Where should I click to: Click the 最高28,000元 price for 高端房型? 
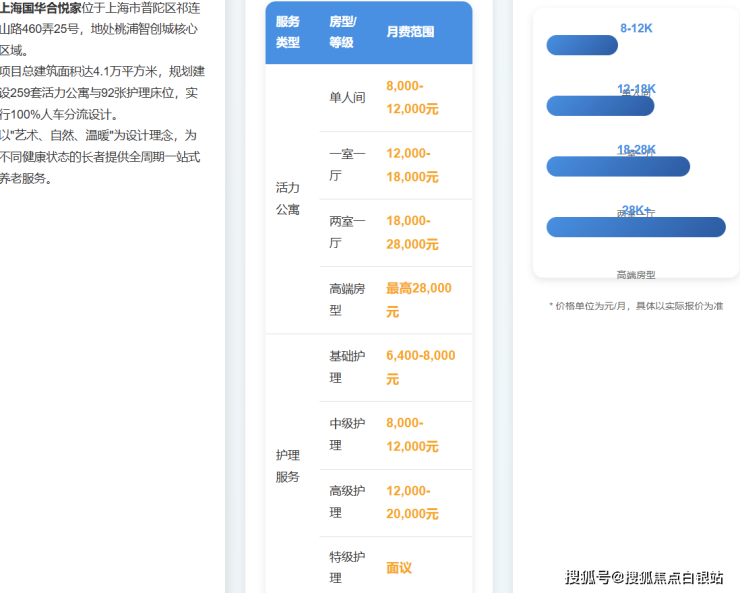418,299
